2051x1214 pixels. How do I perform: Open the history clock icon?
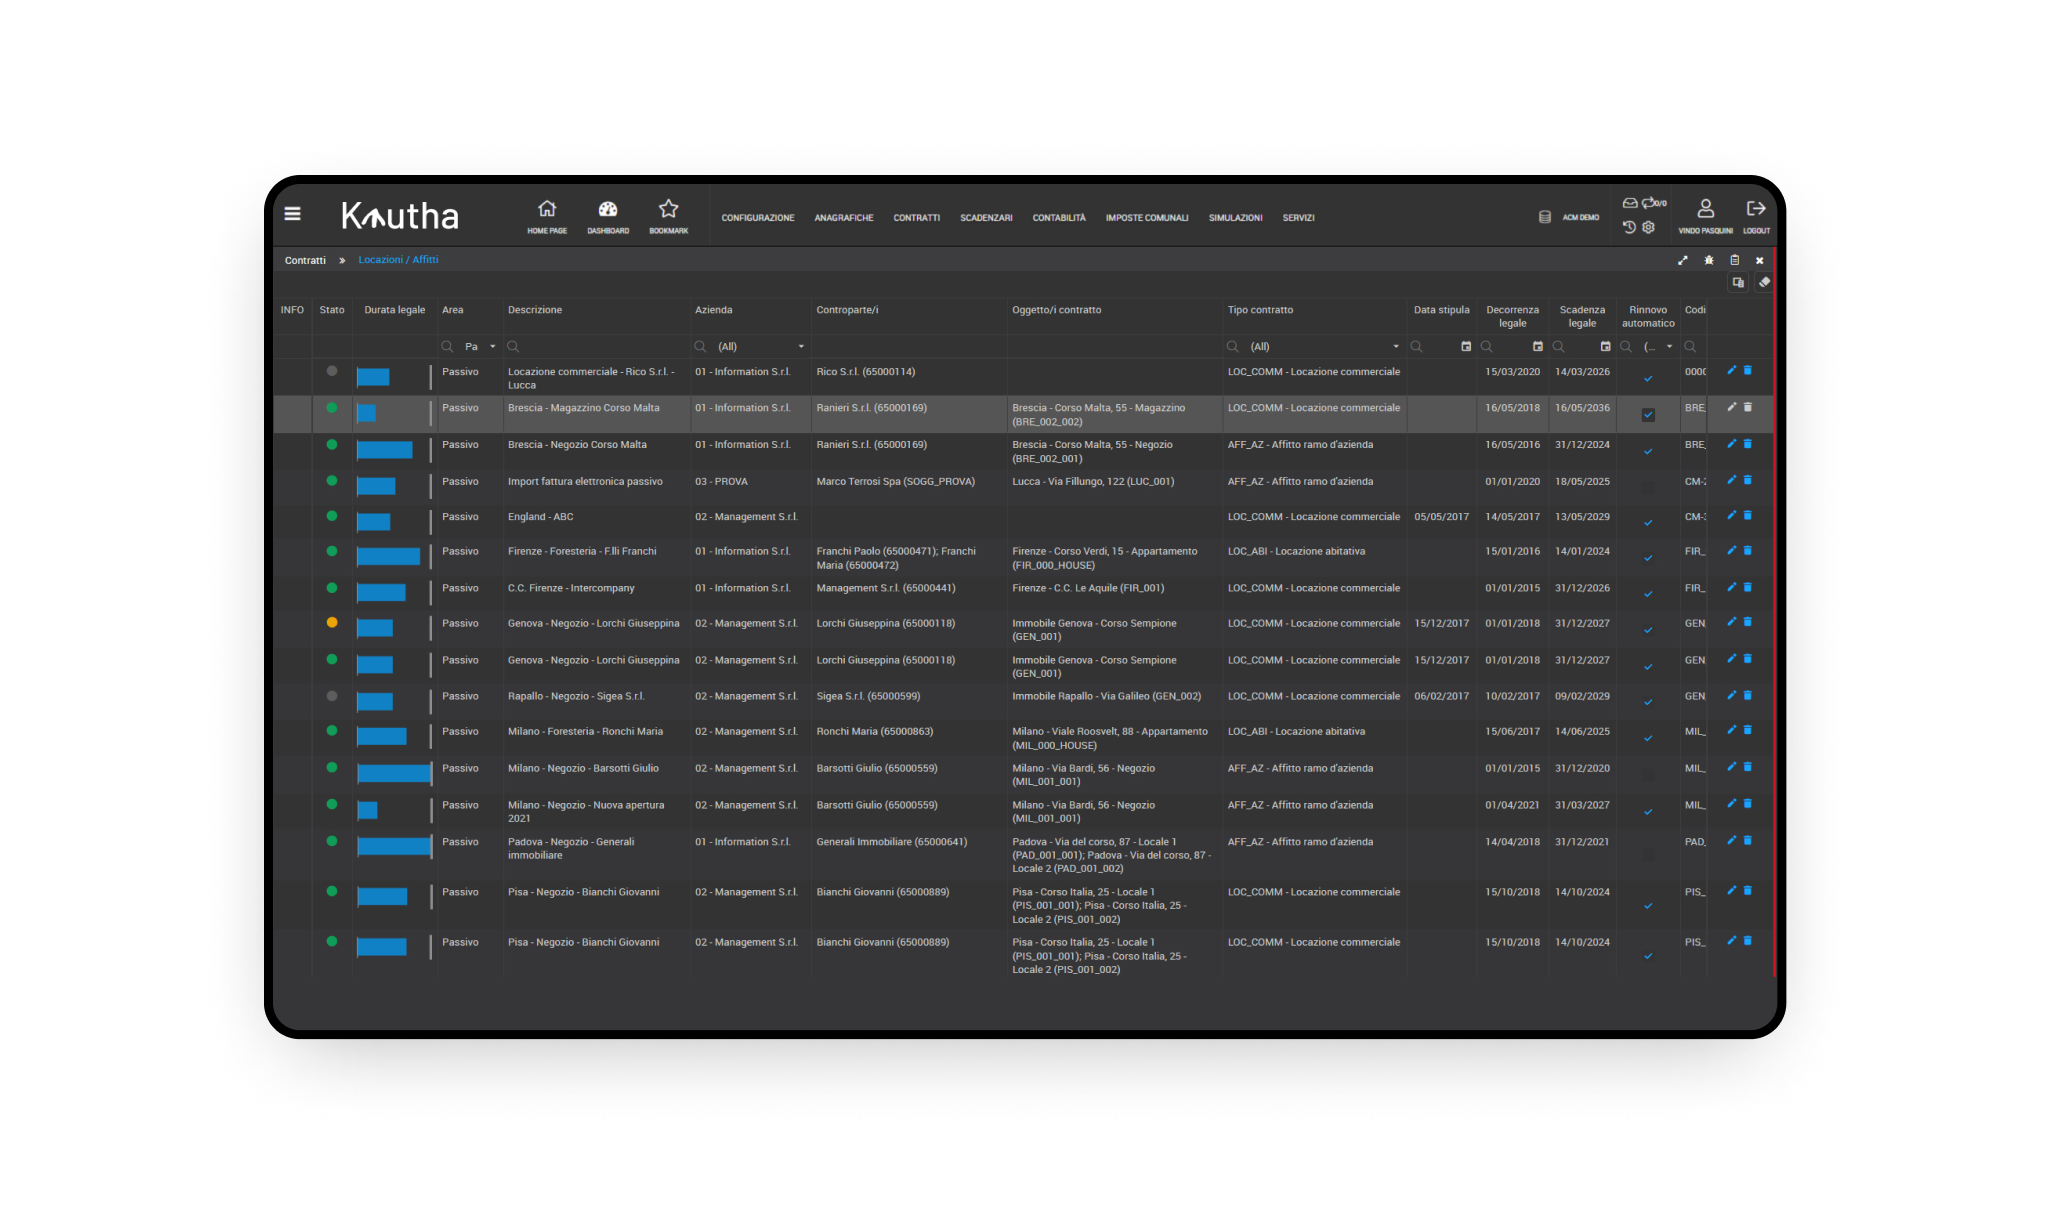[1629, 227]
